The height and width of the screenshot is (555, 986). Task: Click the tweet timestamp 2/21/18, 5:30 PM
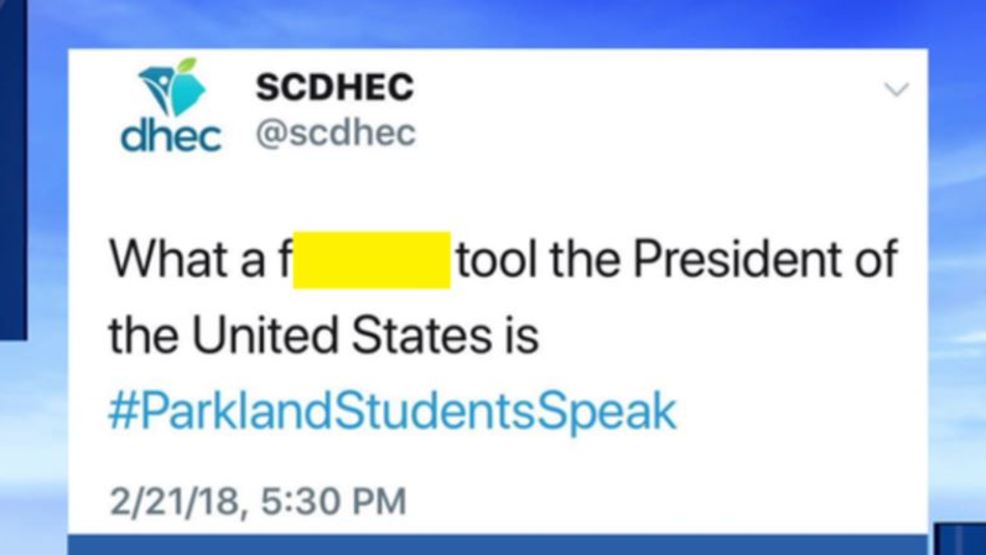pyautogui.click(x=258, y=500)
